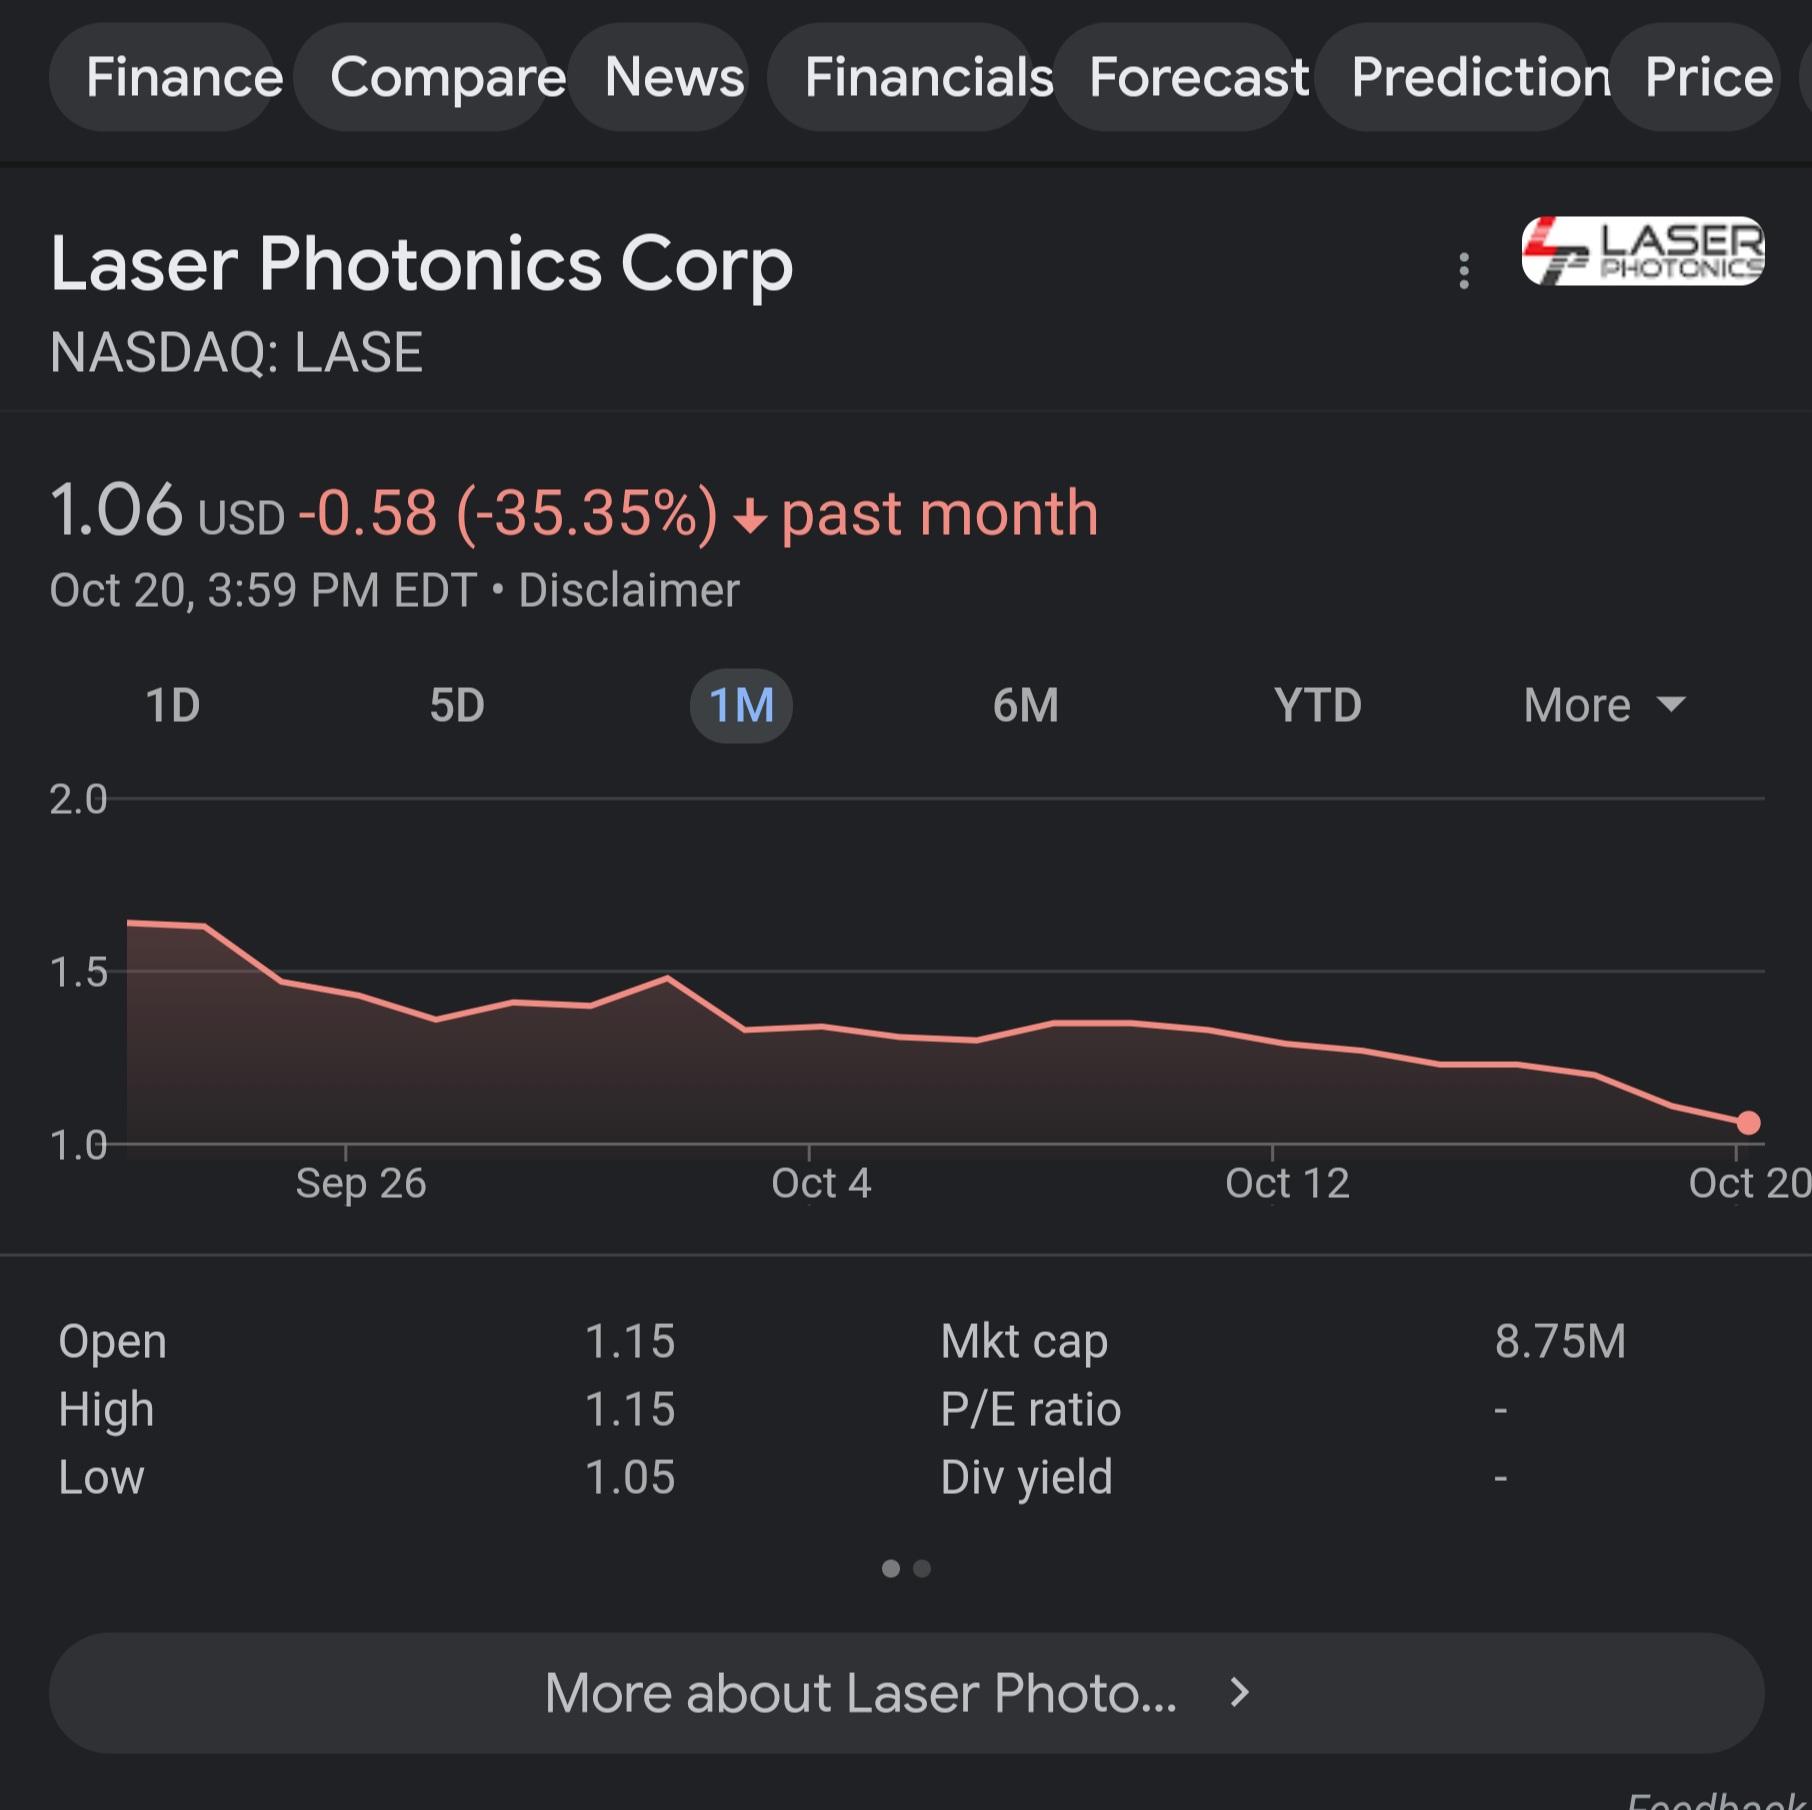Viewport: 1812px width, 1810px height.
Task: Select the 5D time range
Action: coord(457,705)
